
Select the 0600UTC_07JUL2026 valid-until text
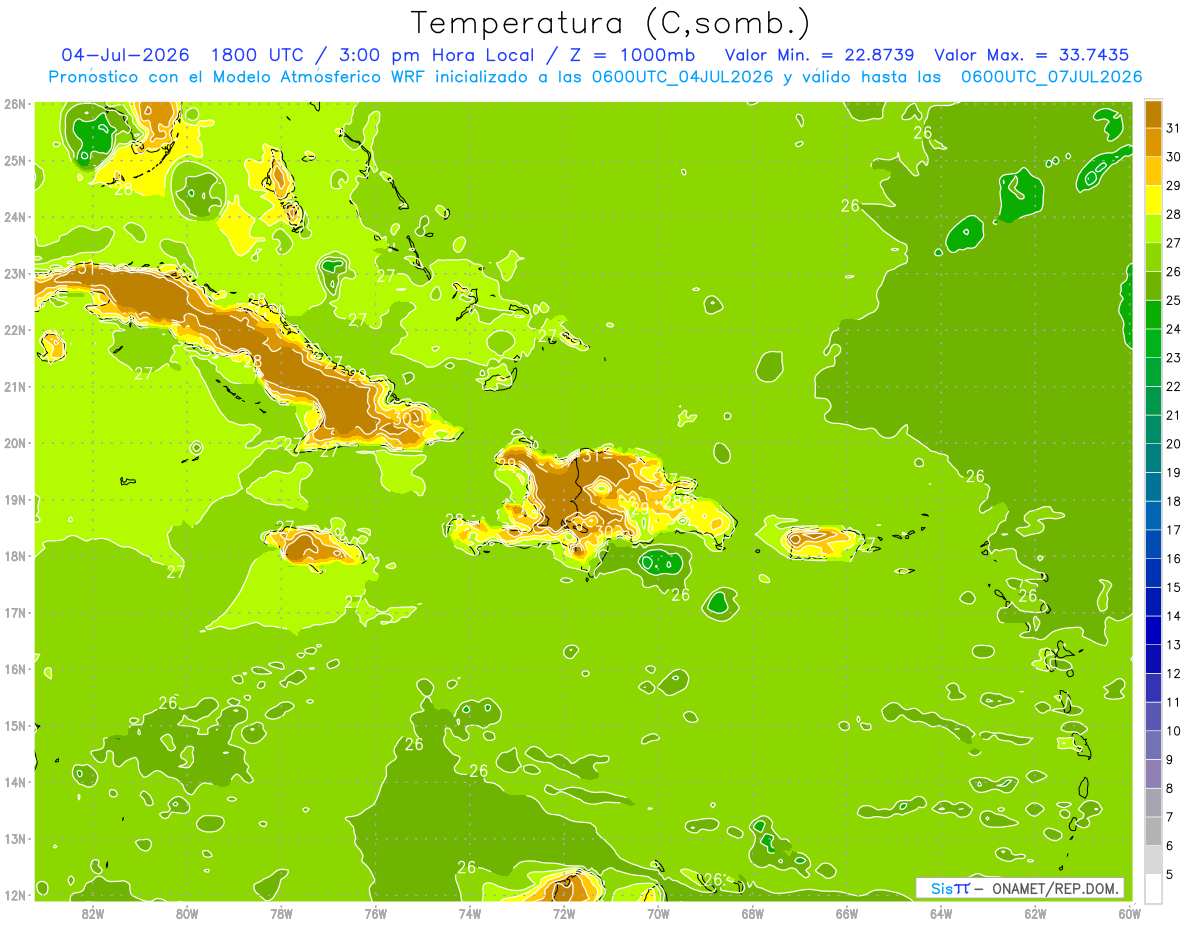click(x=1051, y=77)
